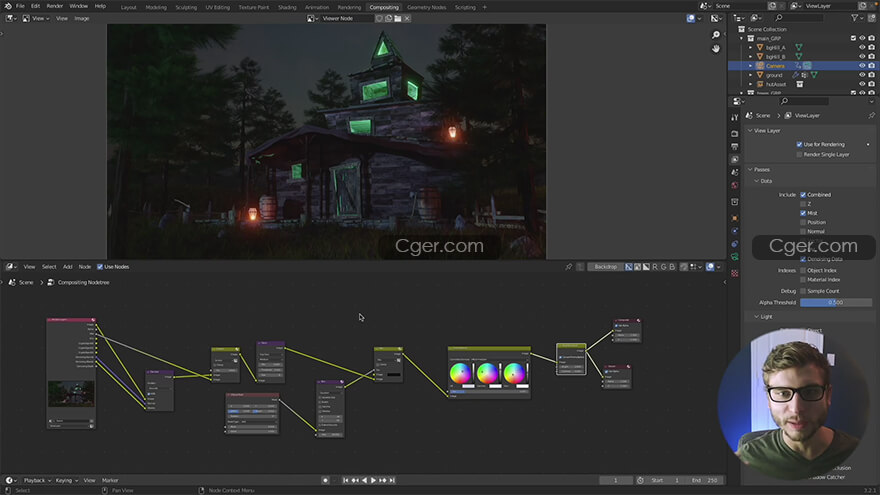This screenshot has width=880, height=495.
Task: Collapse the Light subpanel
Action: (x=757, y=317)
